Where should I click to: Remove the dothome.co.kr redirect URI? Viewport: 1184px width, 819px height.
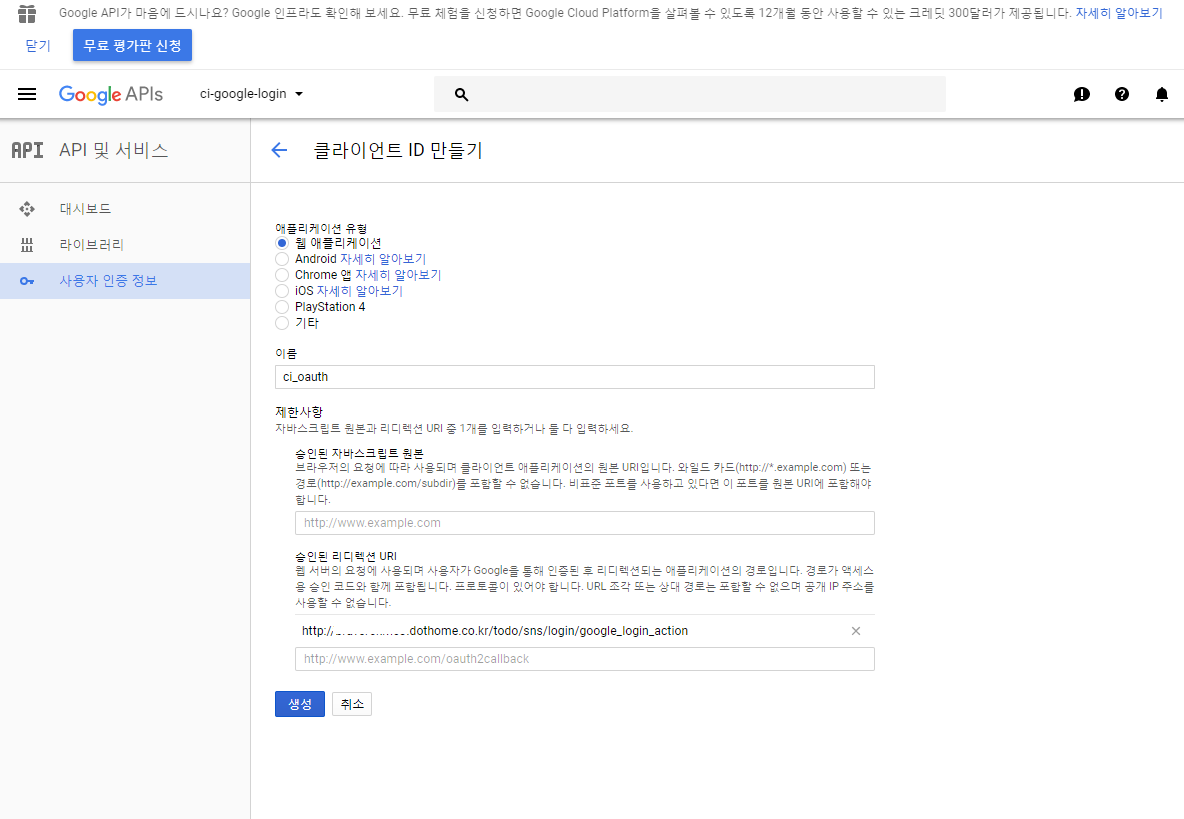(x=856, y=631)
